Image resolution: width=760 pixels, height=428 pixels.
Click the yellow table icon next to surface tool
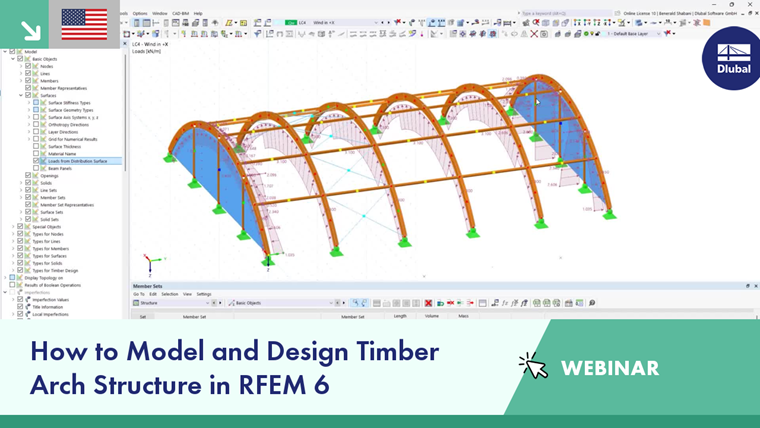pos(243,23)
